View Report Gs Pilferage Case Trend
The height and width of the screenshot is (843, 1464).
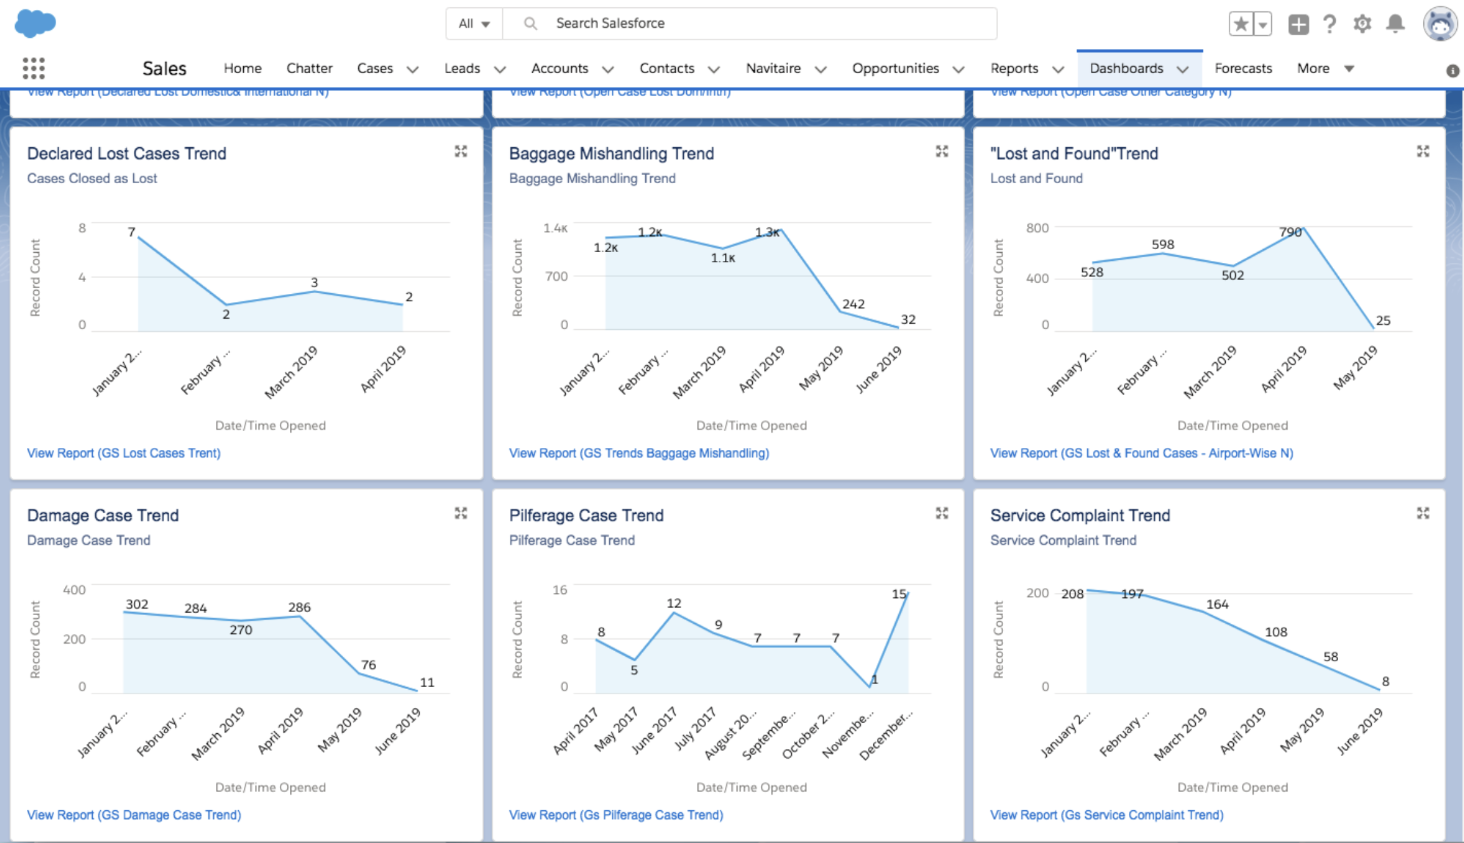point(616,815)
